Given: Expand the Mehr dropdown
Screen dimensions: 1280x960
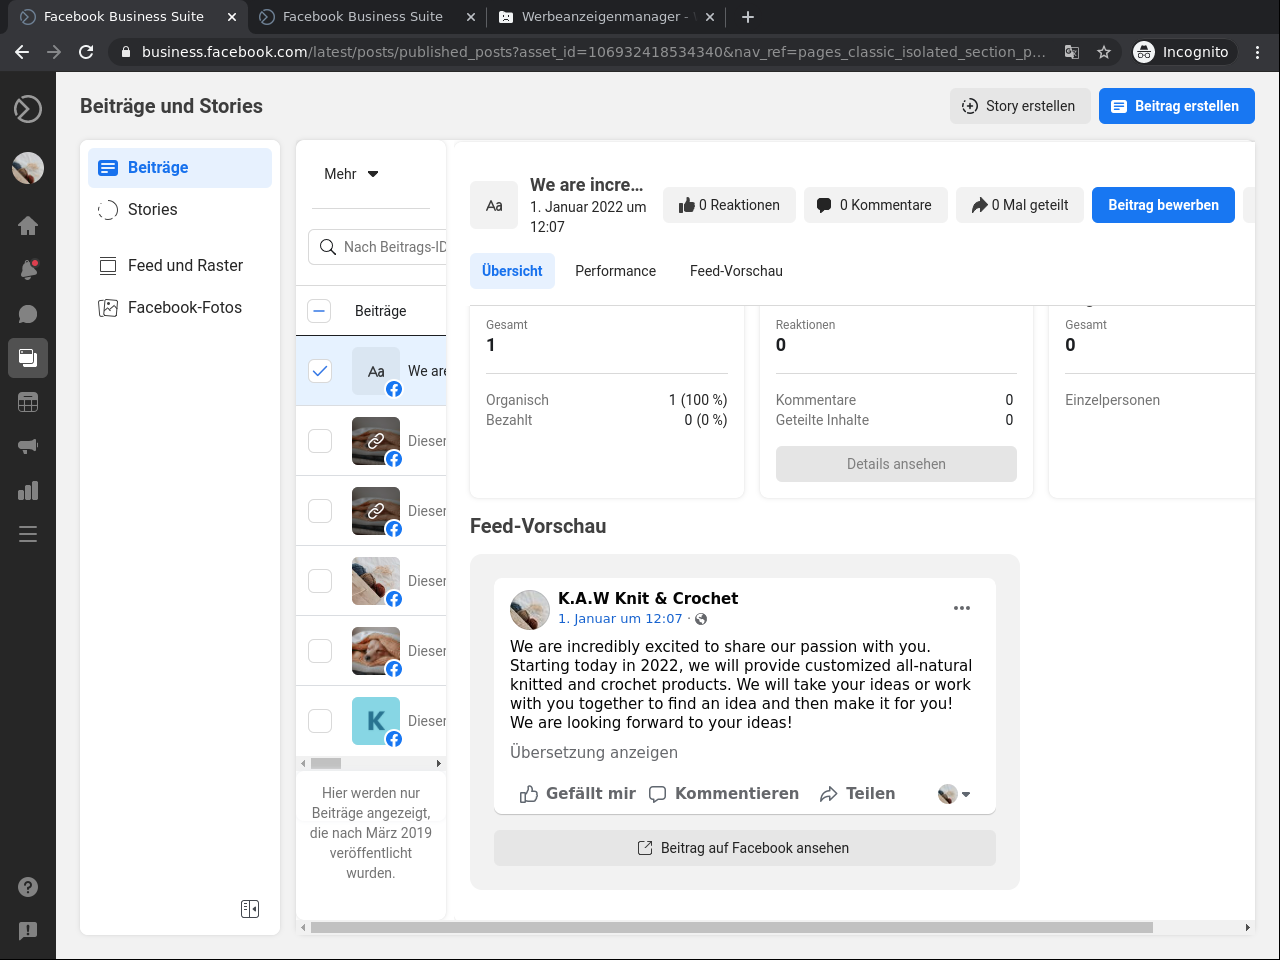Looking at the screenshot, I should (351, 174).
